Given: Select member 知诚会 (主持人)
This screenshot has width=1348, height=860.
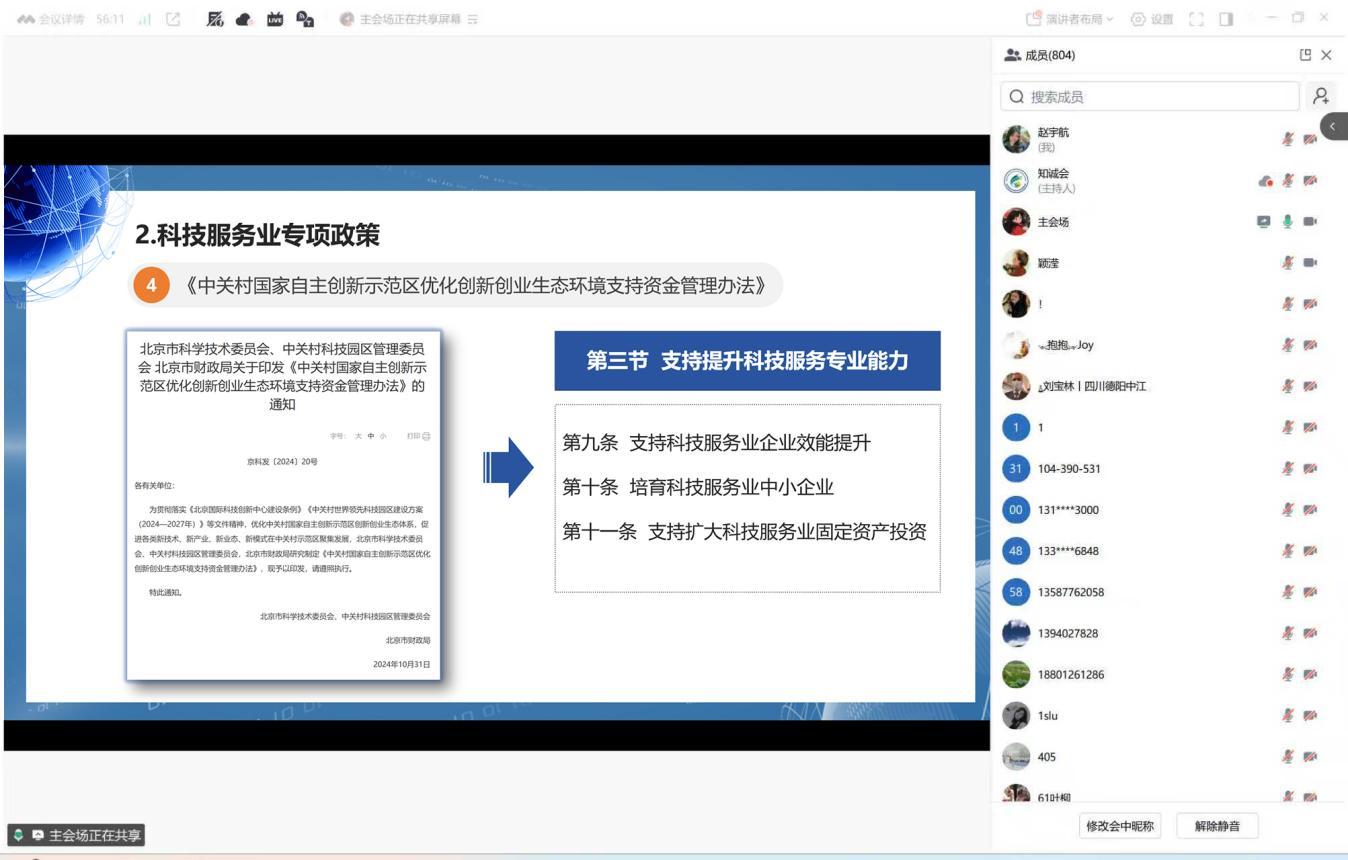Looking at the screenshot, I should pyautogui.click(x=1168, y=181).
